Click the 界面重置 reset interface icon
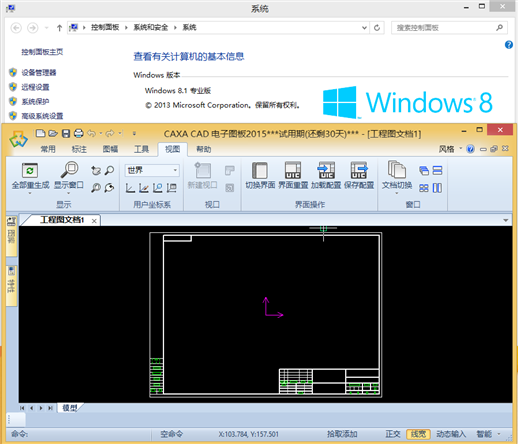 (293, 170)
